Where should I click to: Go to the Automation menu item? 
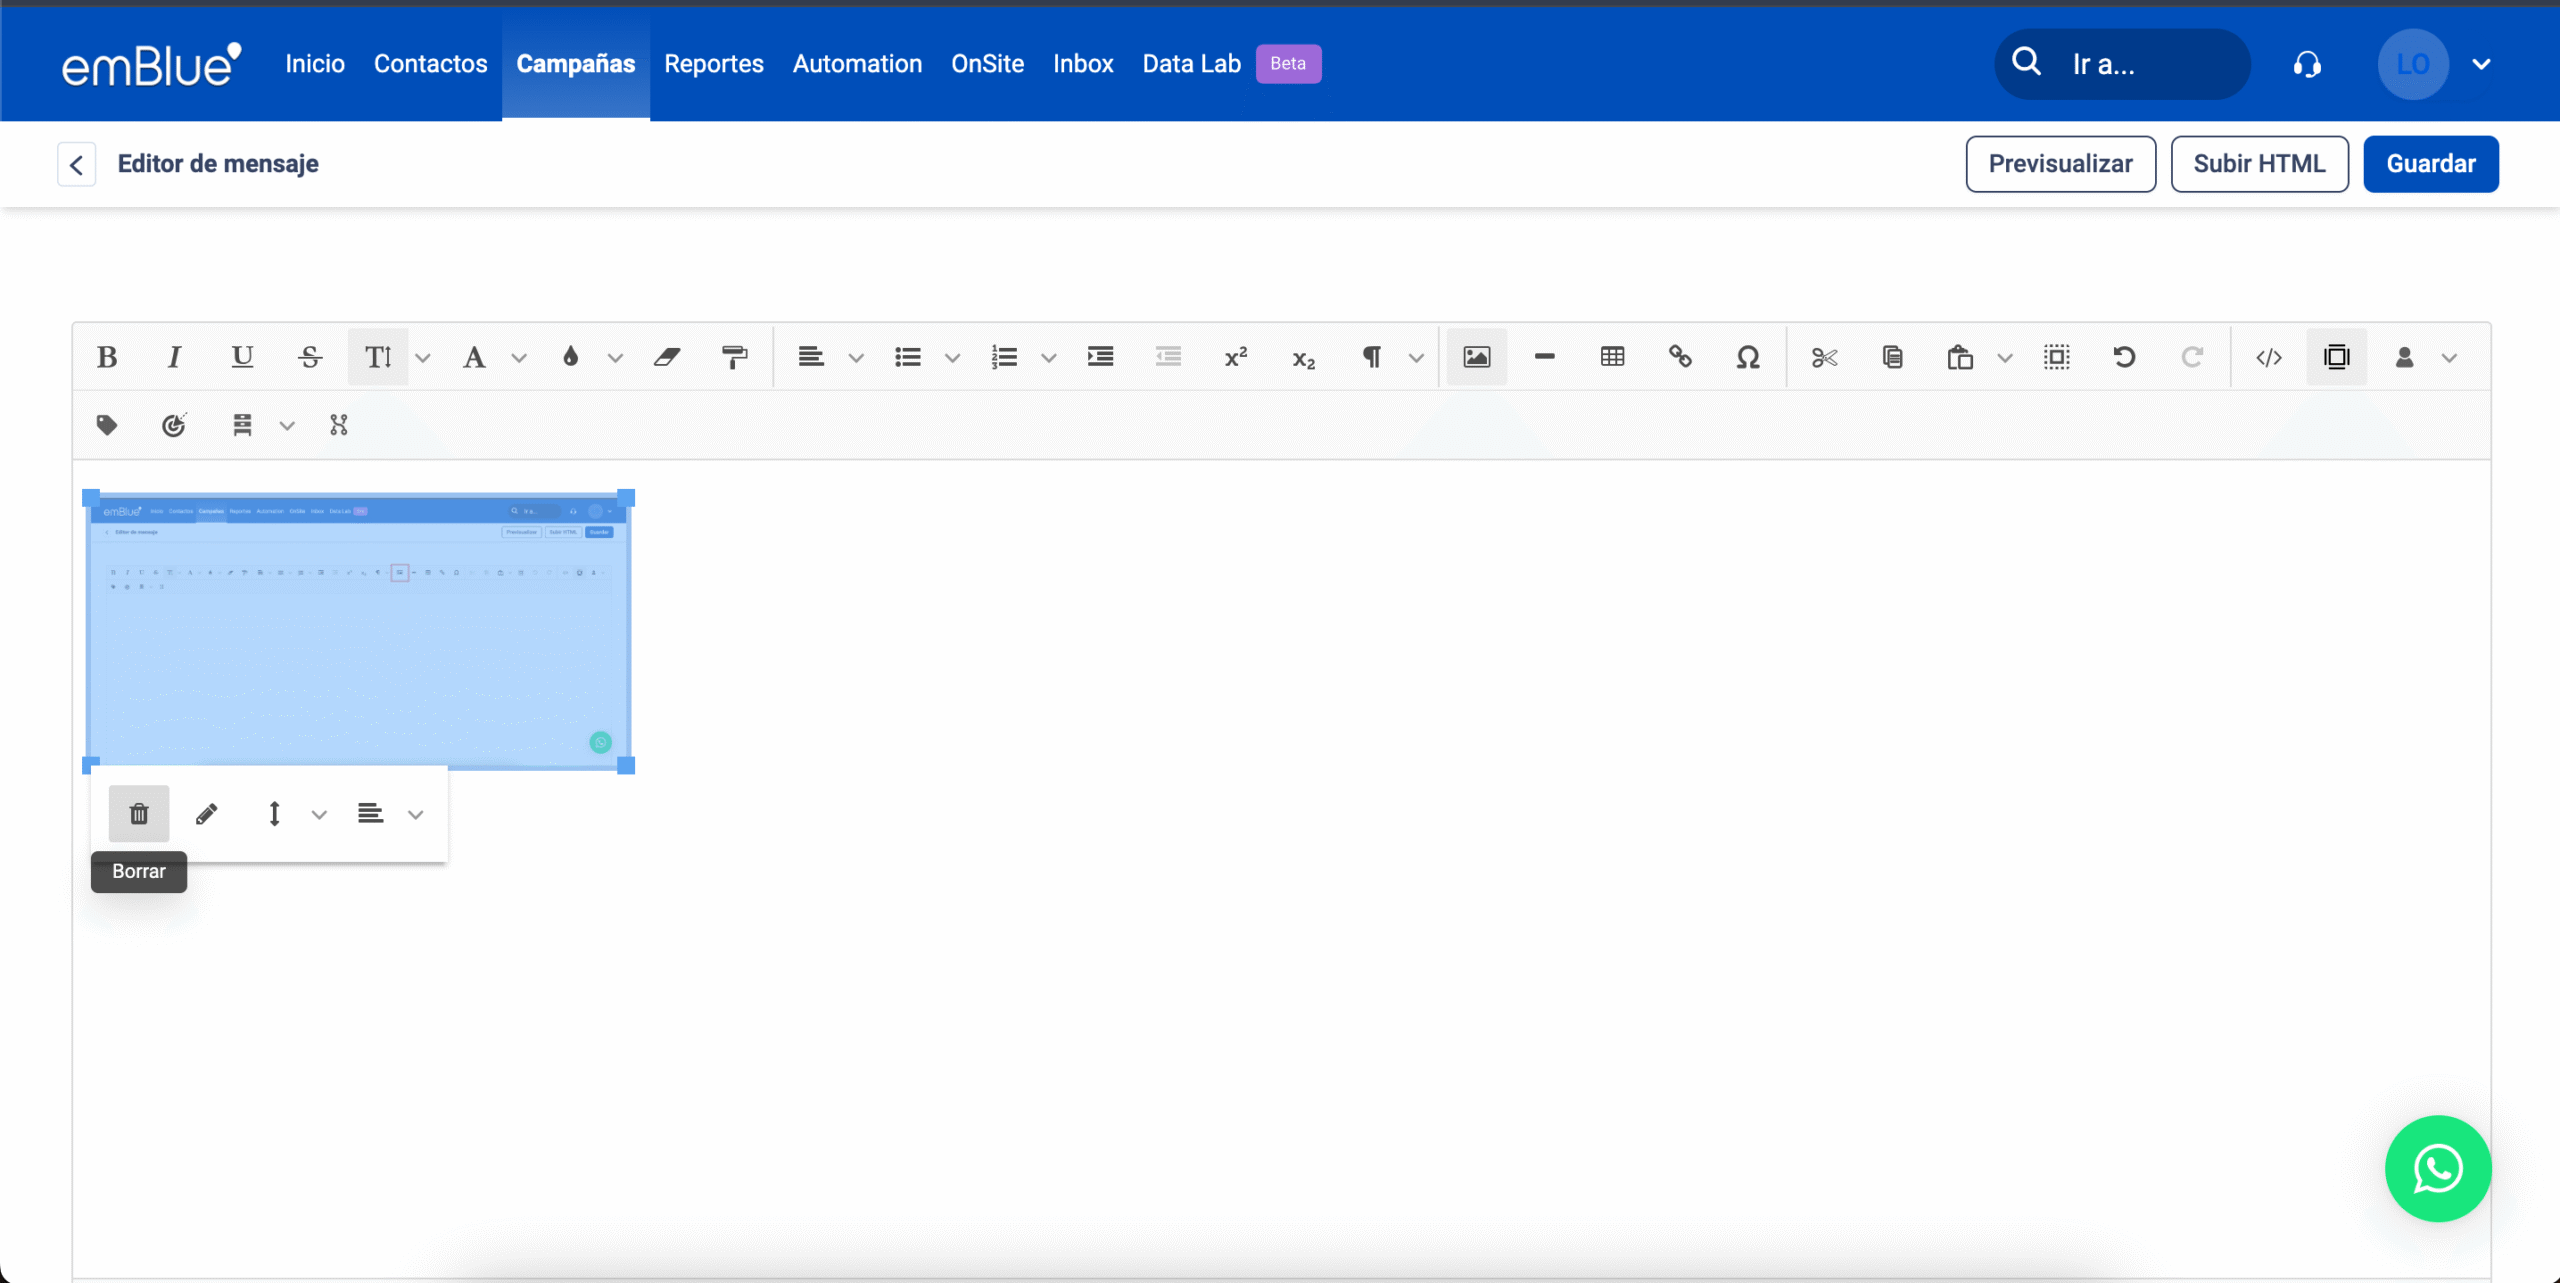coord(857,64)
